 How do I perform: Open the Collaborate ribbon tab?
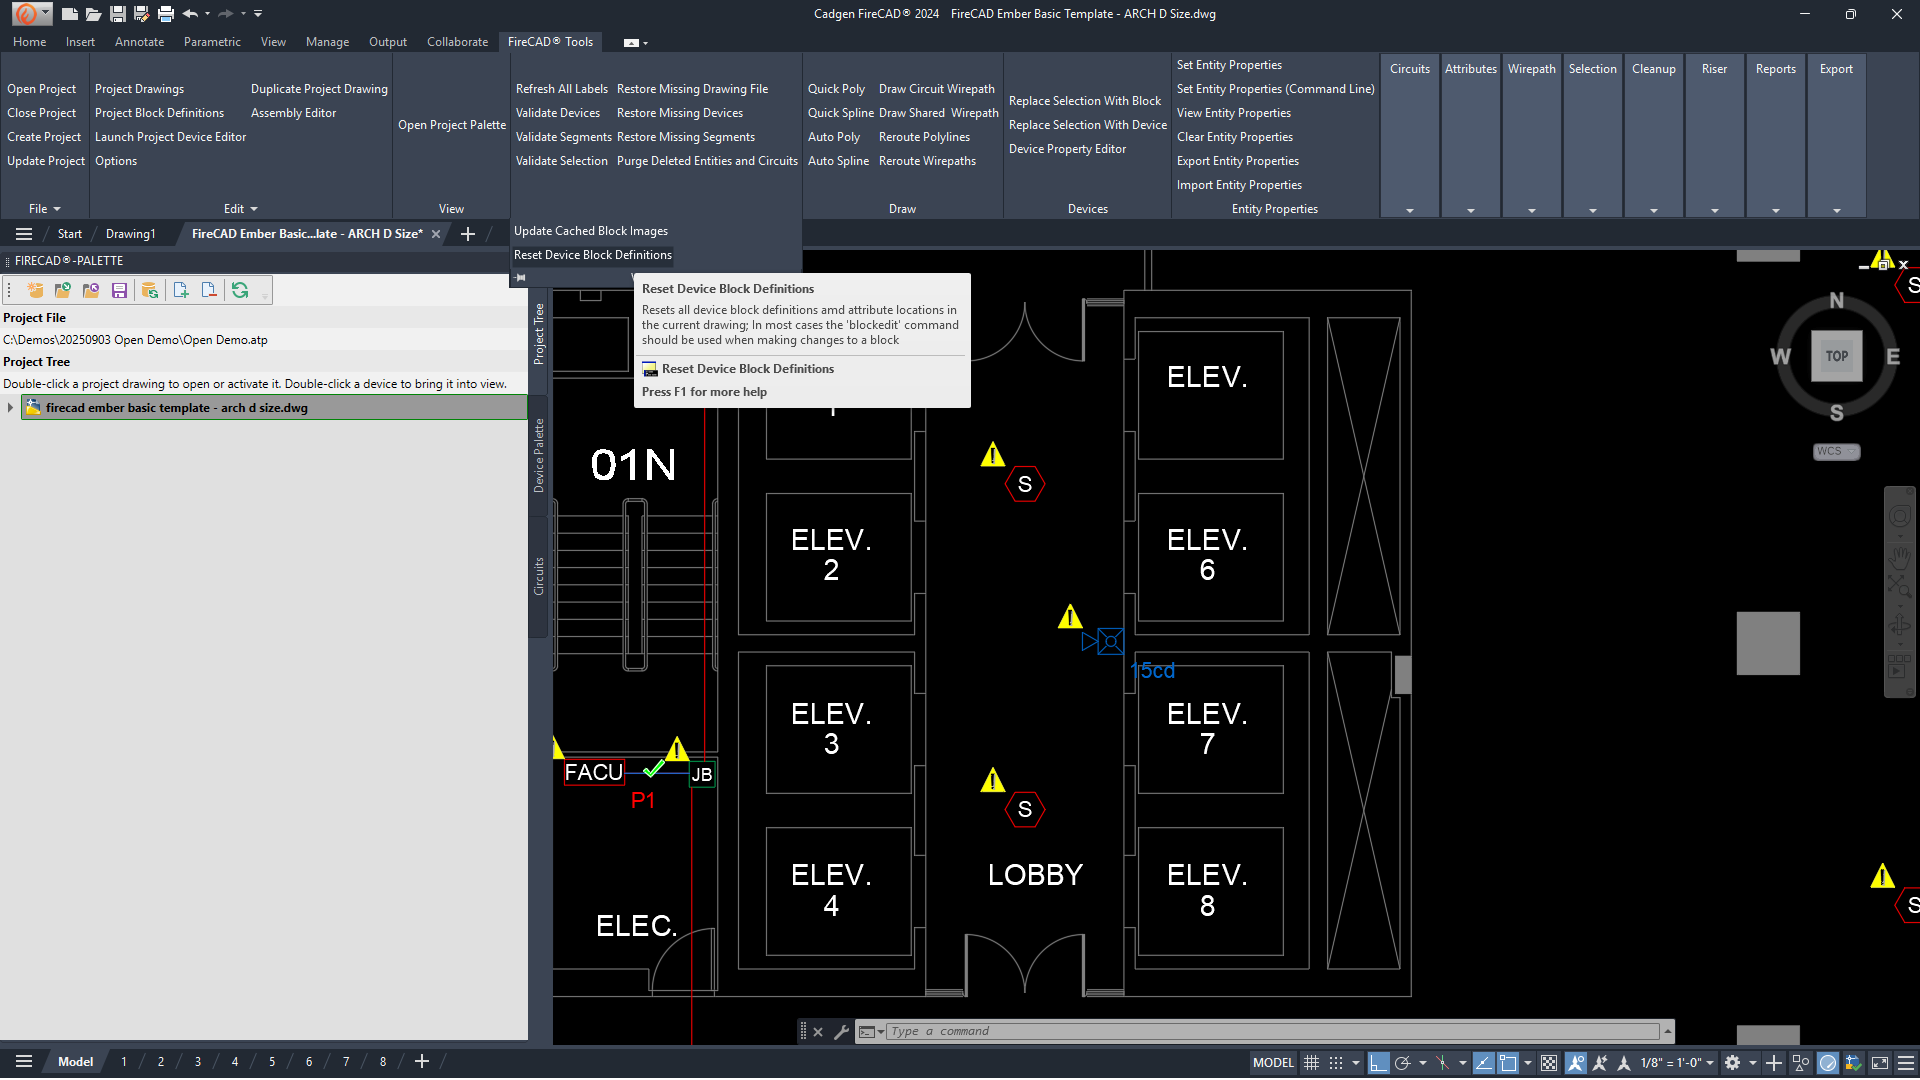457,42
